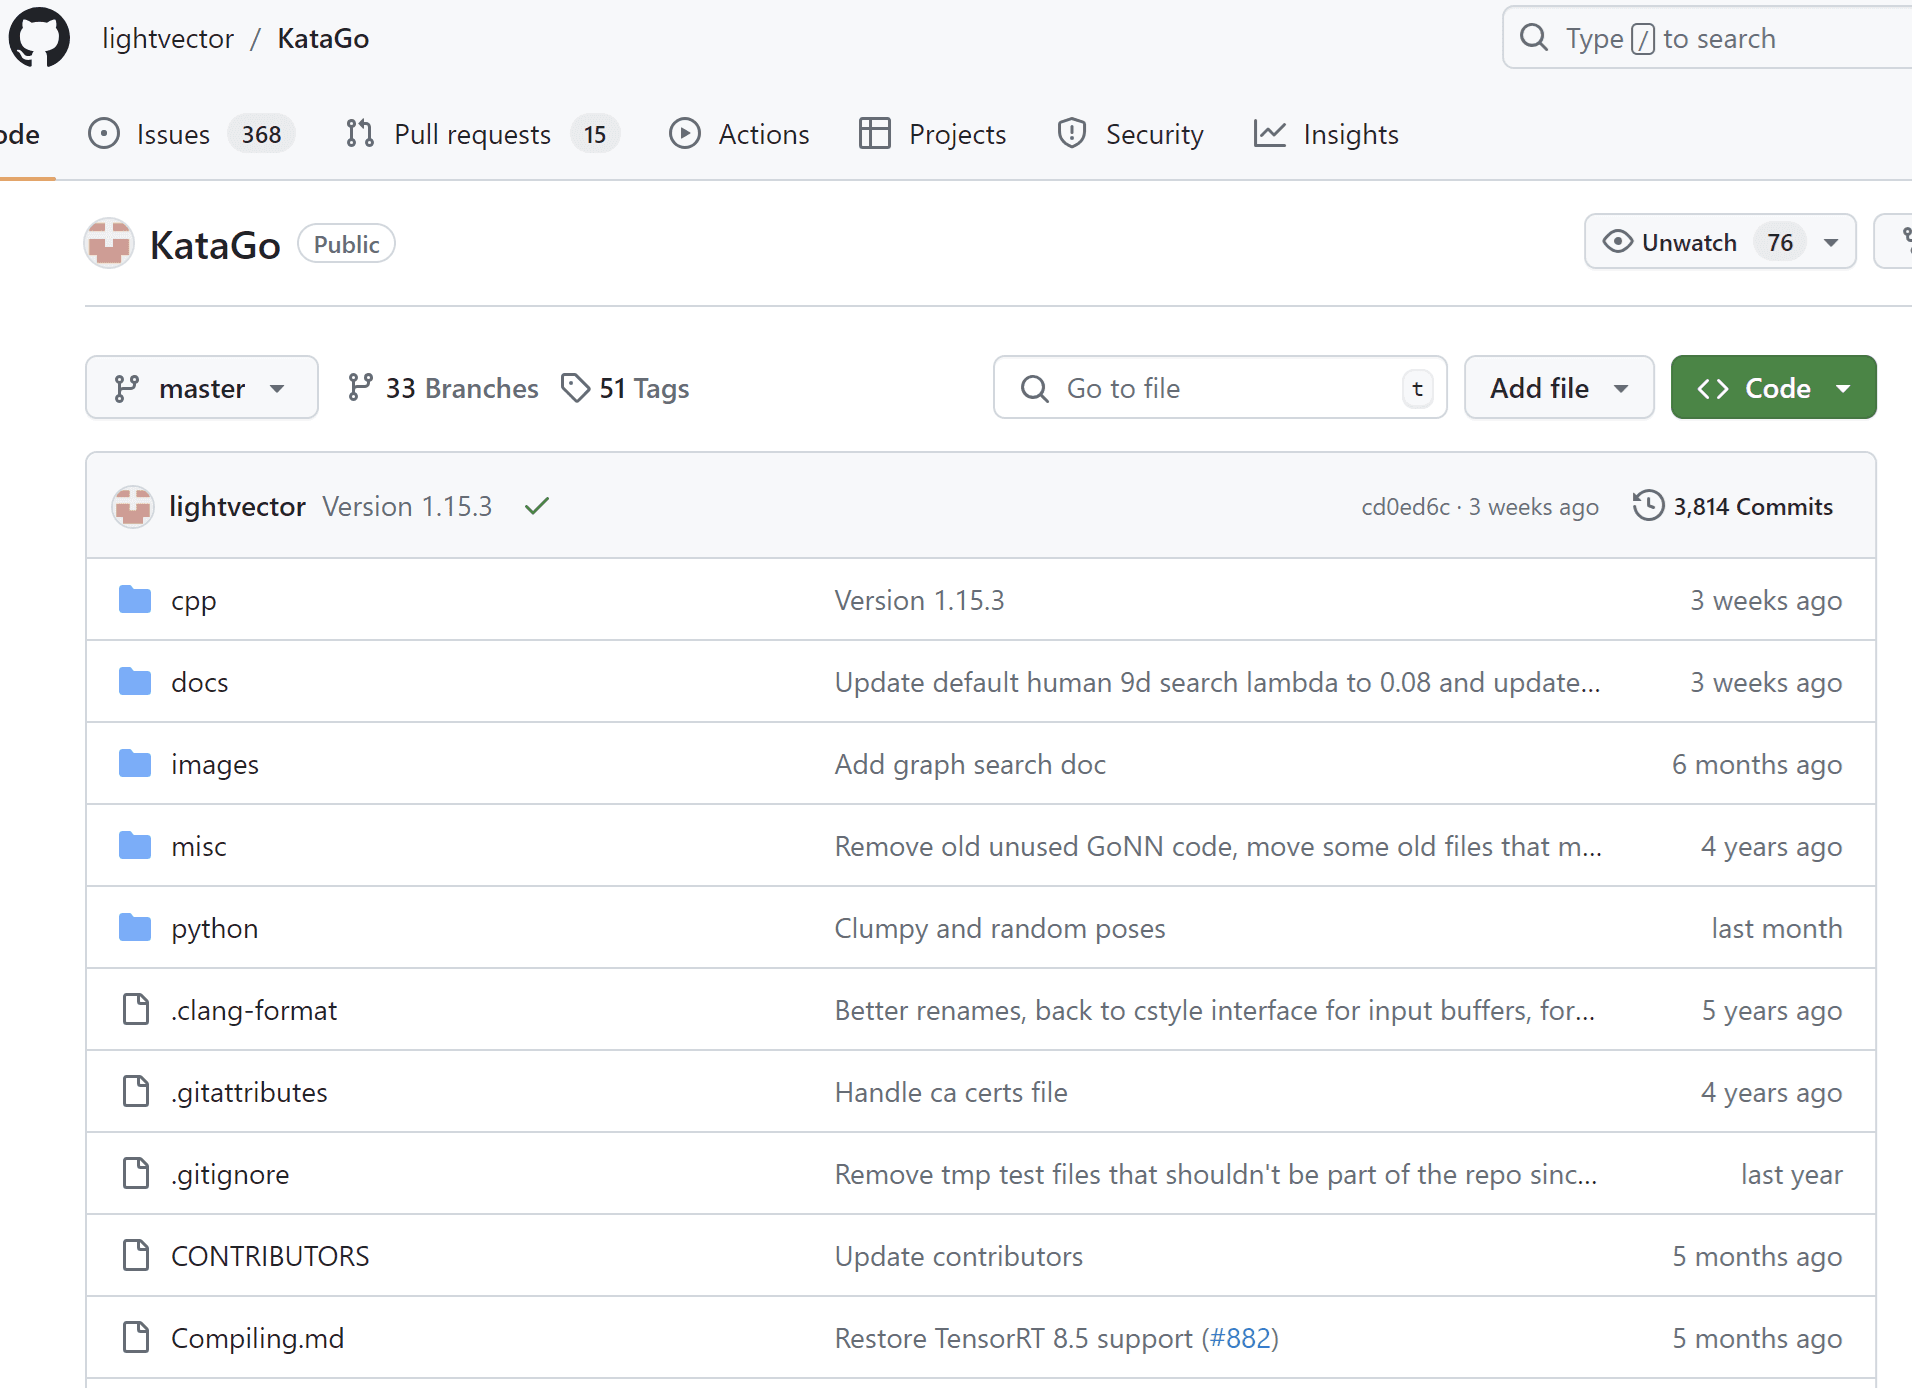Open the green Code dropdown
The height and width of the screenshot is (1388, 1912).
tap(1773, 388)
